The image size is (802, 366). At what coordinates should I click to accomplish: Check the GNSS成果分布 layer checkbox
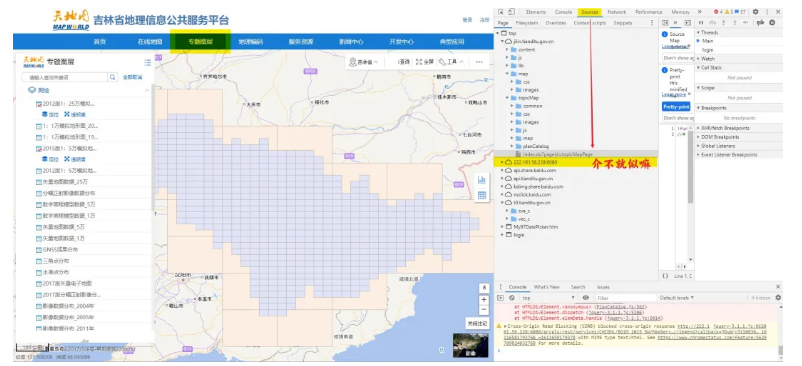point(38,250)
